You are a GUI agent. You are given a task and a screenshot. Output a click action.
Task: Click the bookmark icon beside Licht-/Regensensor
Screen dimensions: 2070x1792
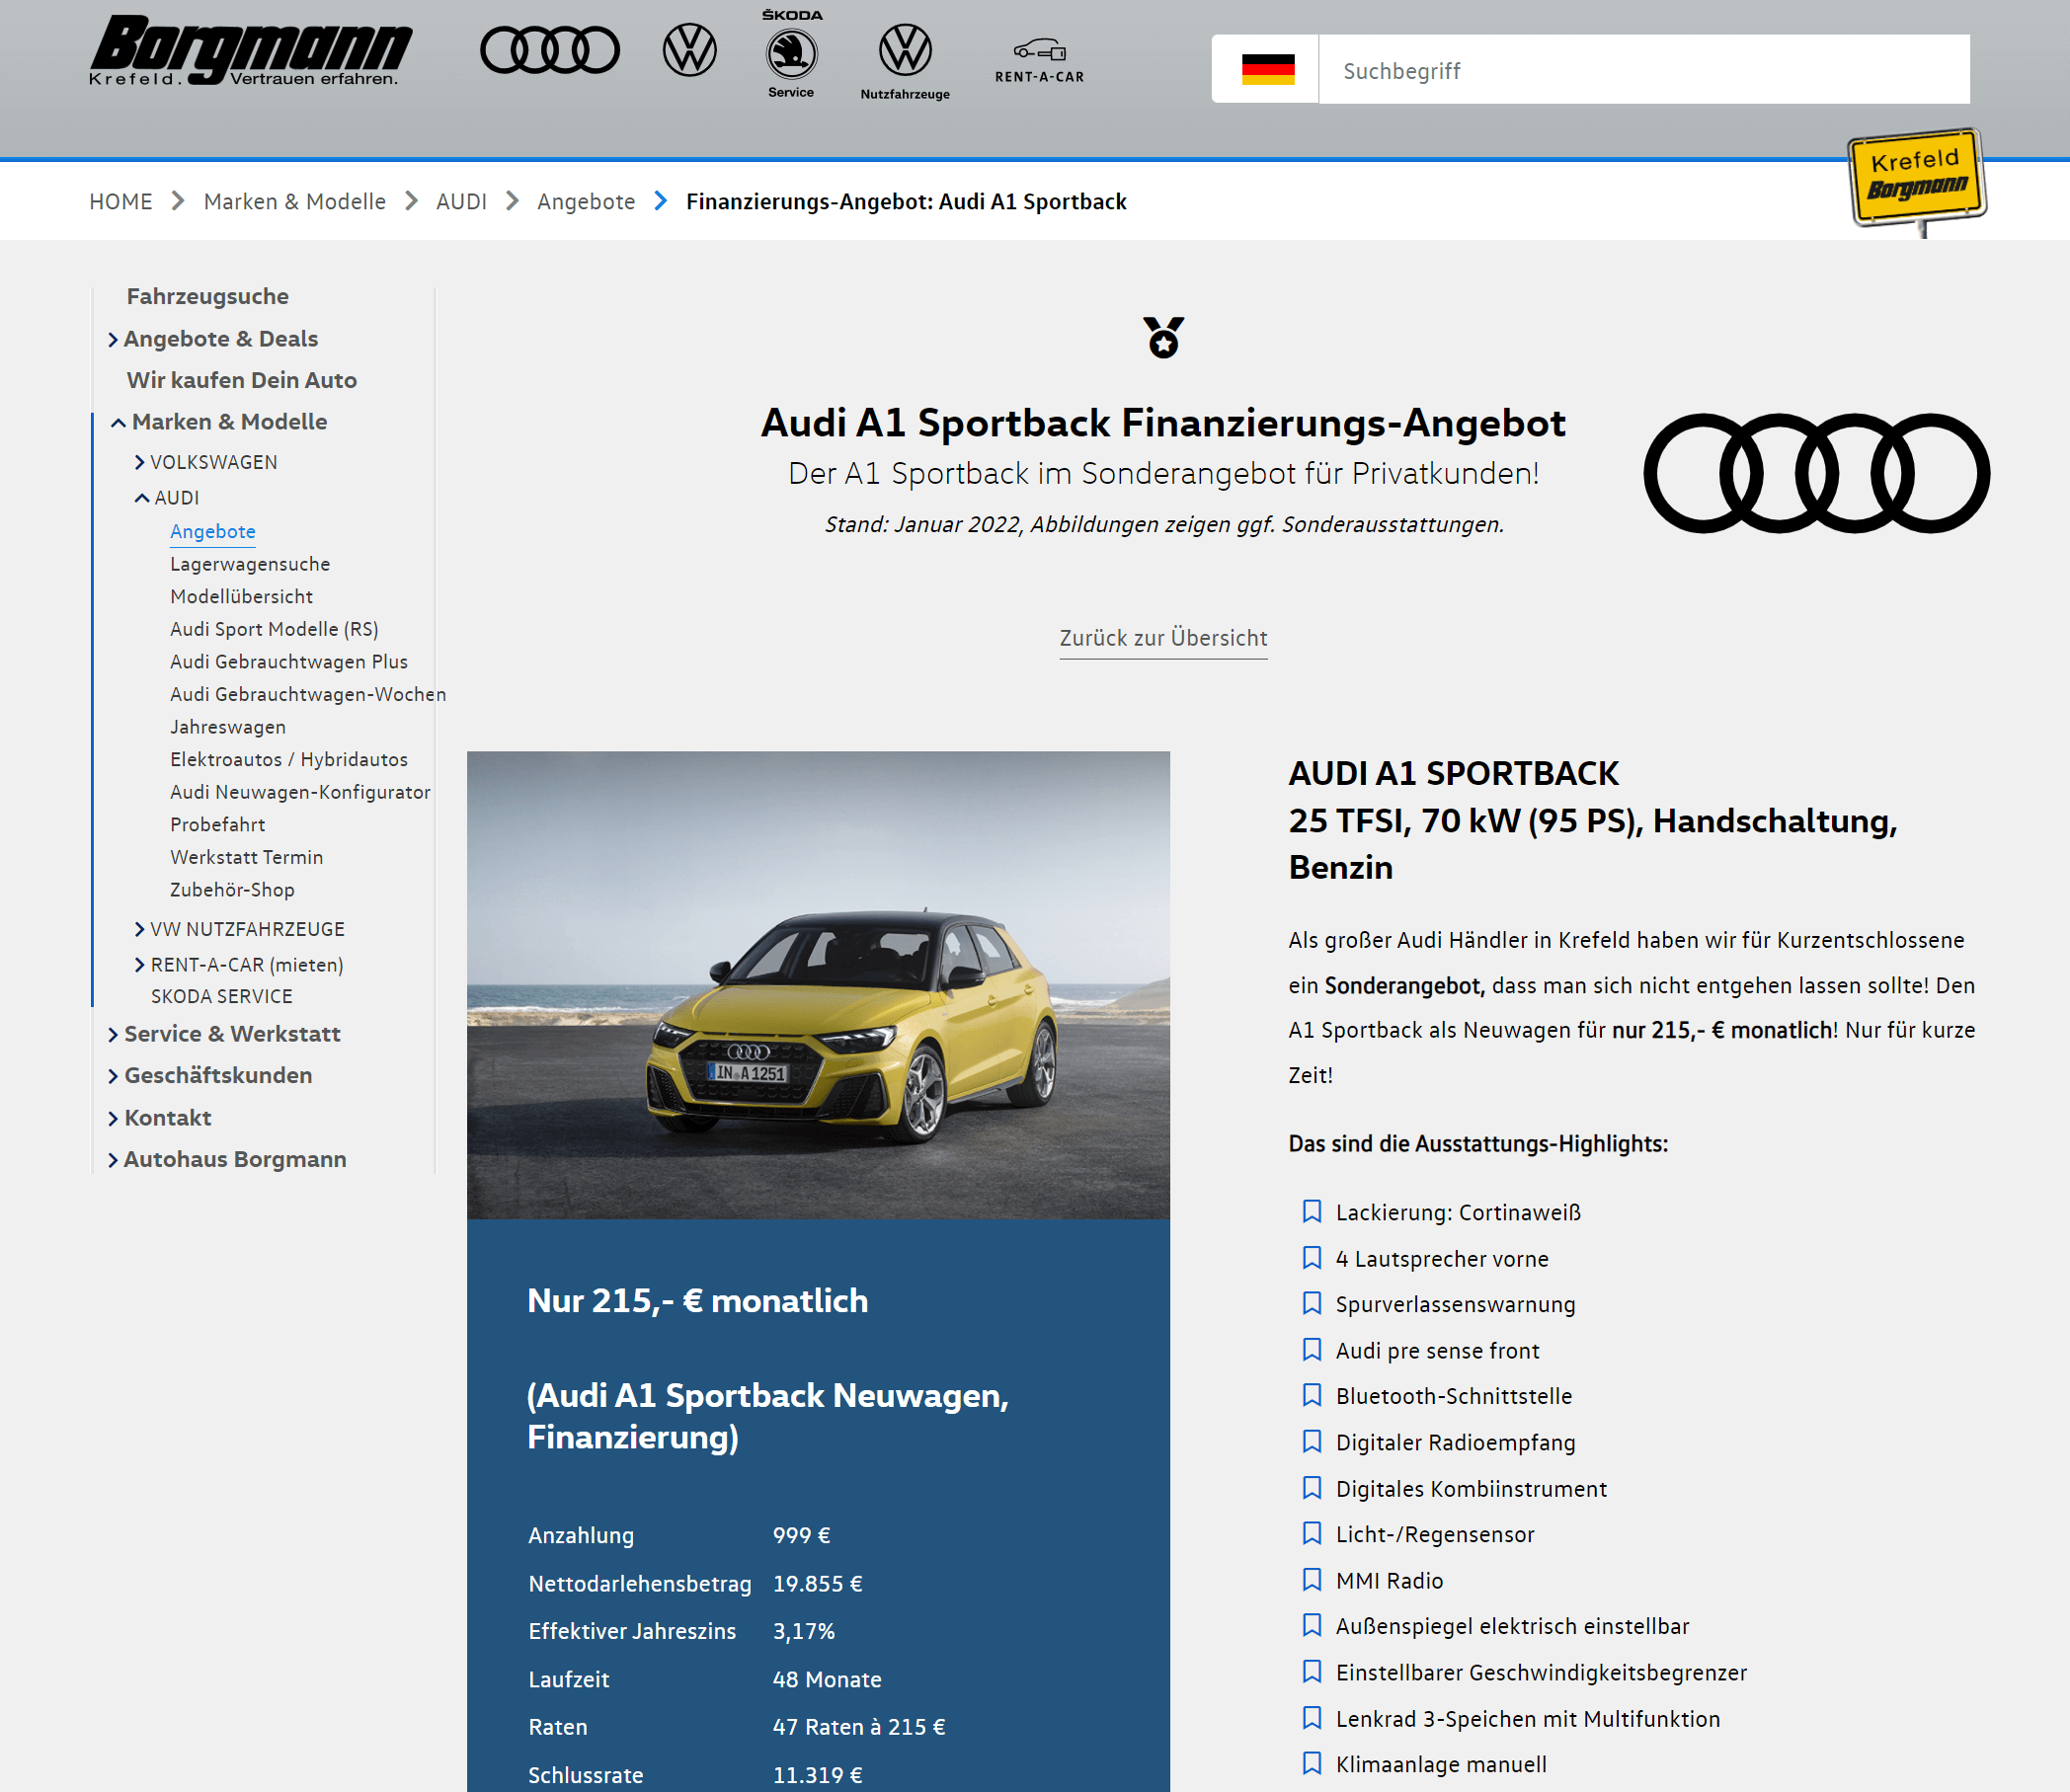1312,1534
